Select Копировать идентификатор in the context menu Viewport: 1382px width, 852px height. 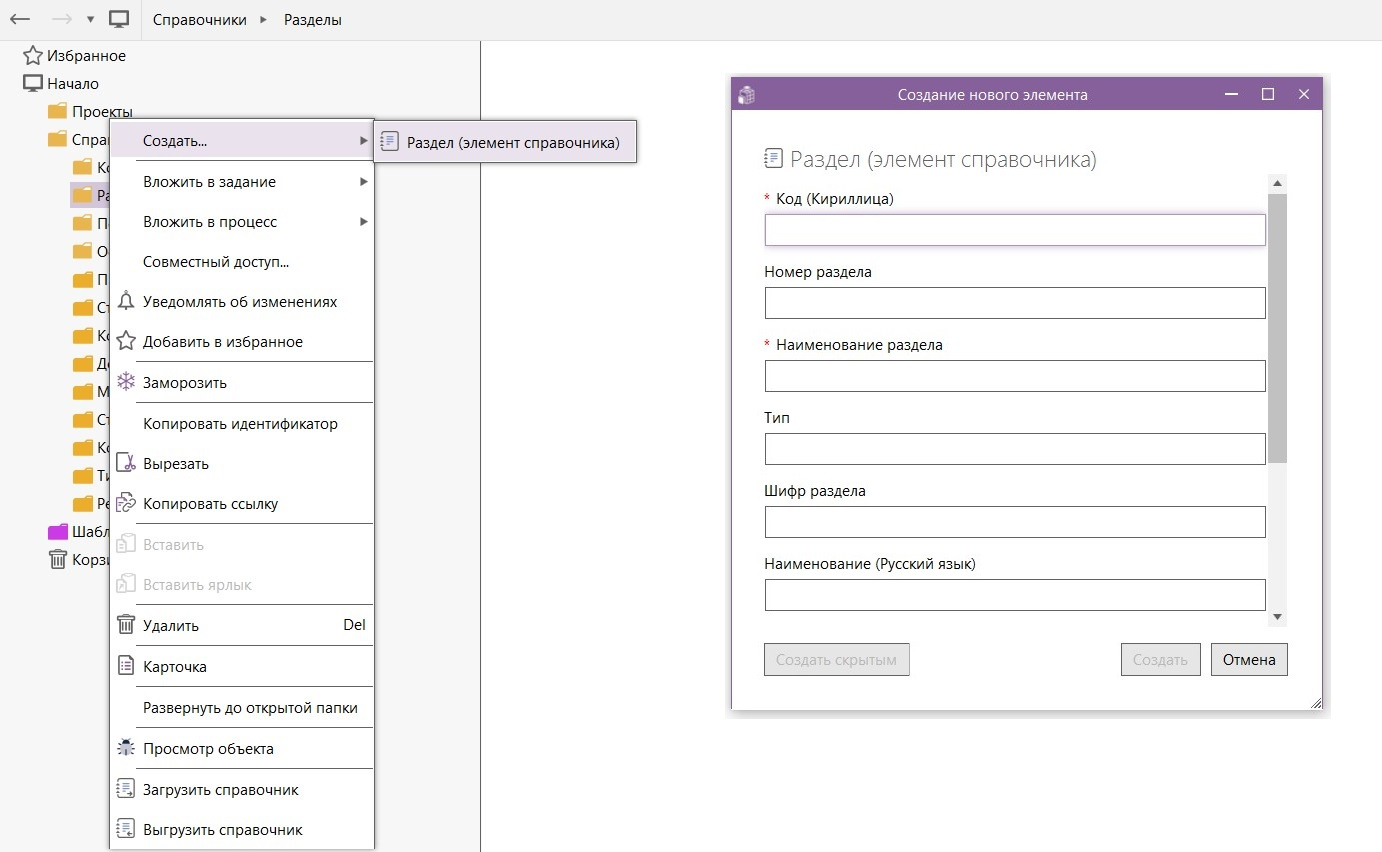pyautogui.click(x=241, y=423)
